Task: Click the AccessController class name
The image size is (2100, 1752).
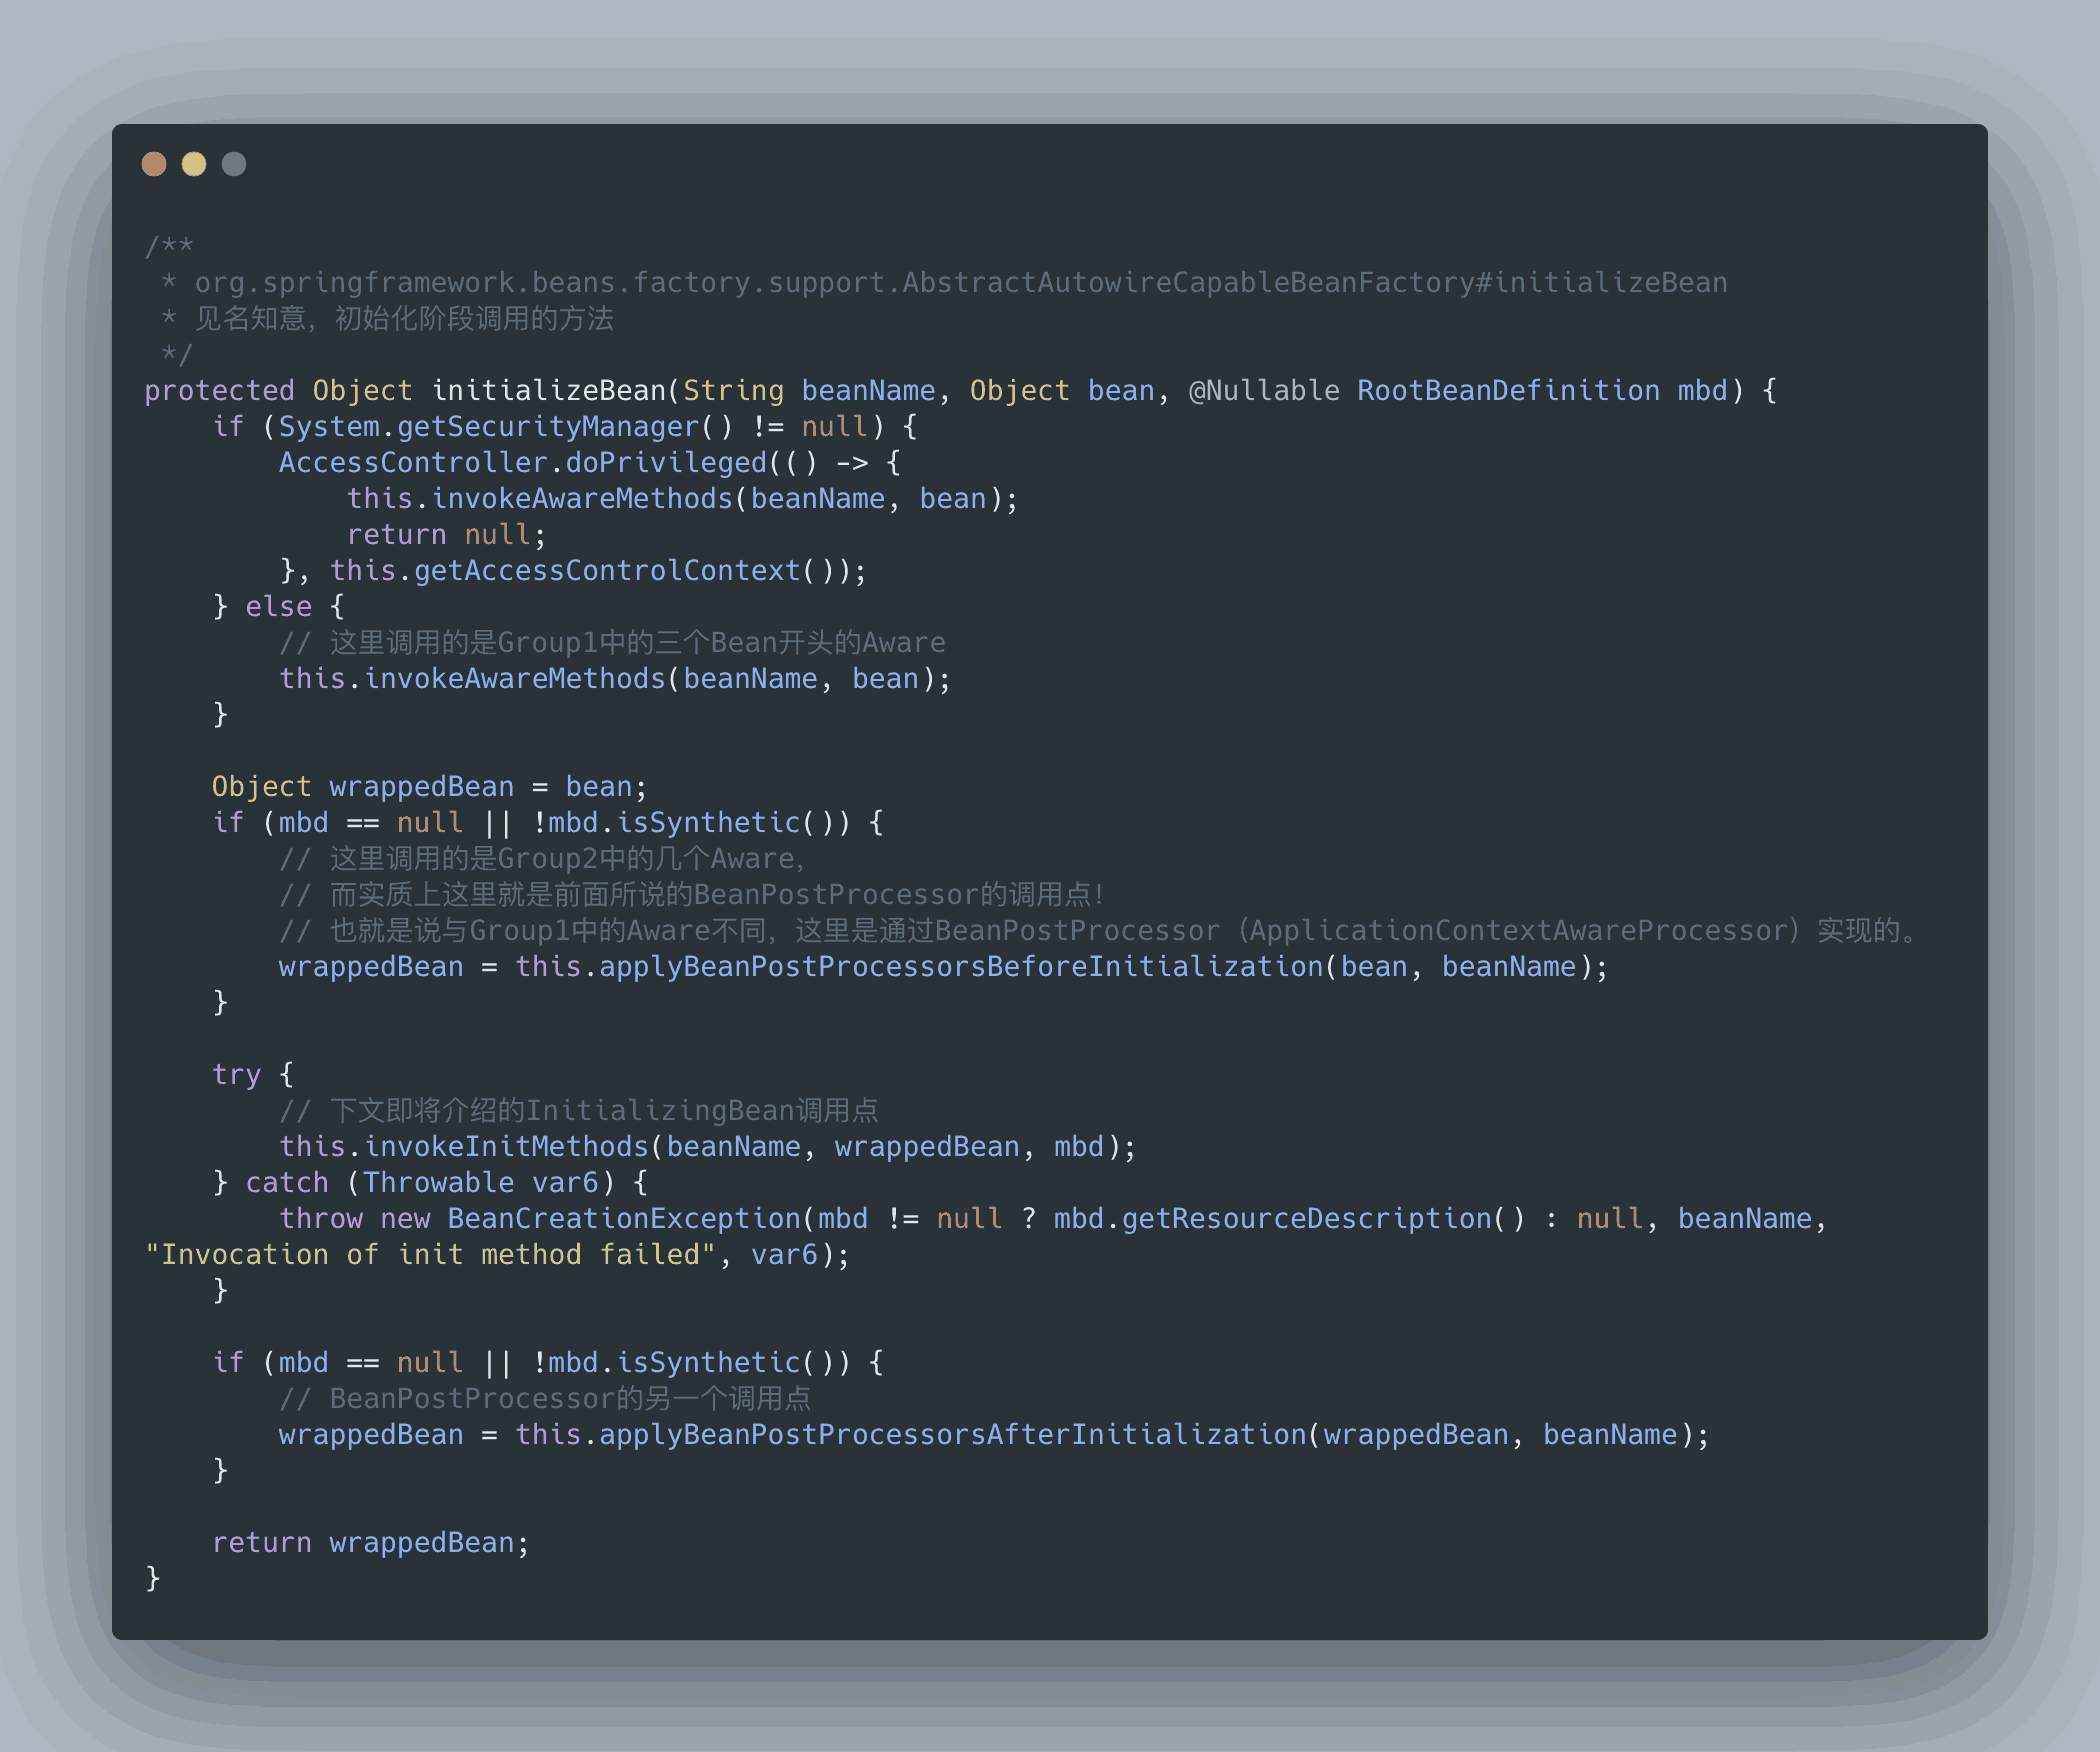Action: (x=413, y=463)
